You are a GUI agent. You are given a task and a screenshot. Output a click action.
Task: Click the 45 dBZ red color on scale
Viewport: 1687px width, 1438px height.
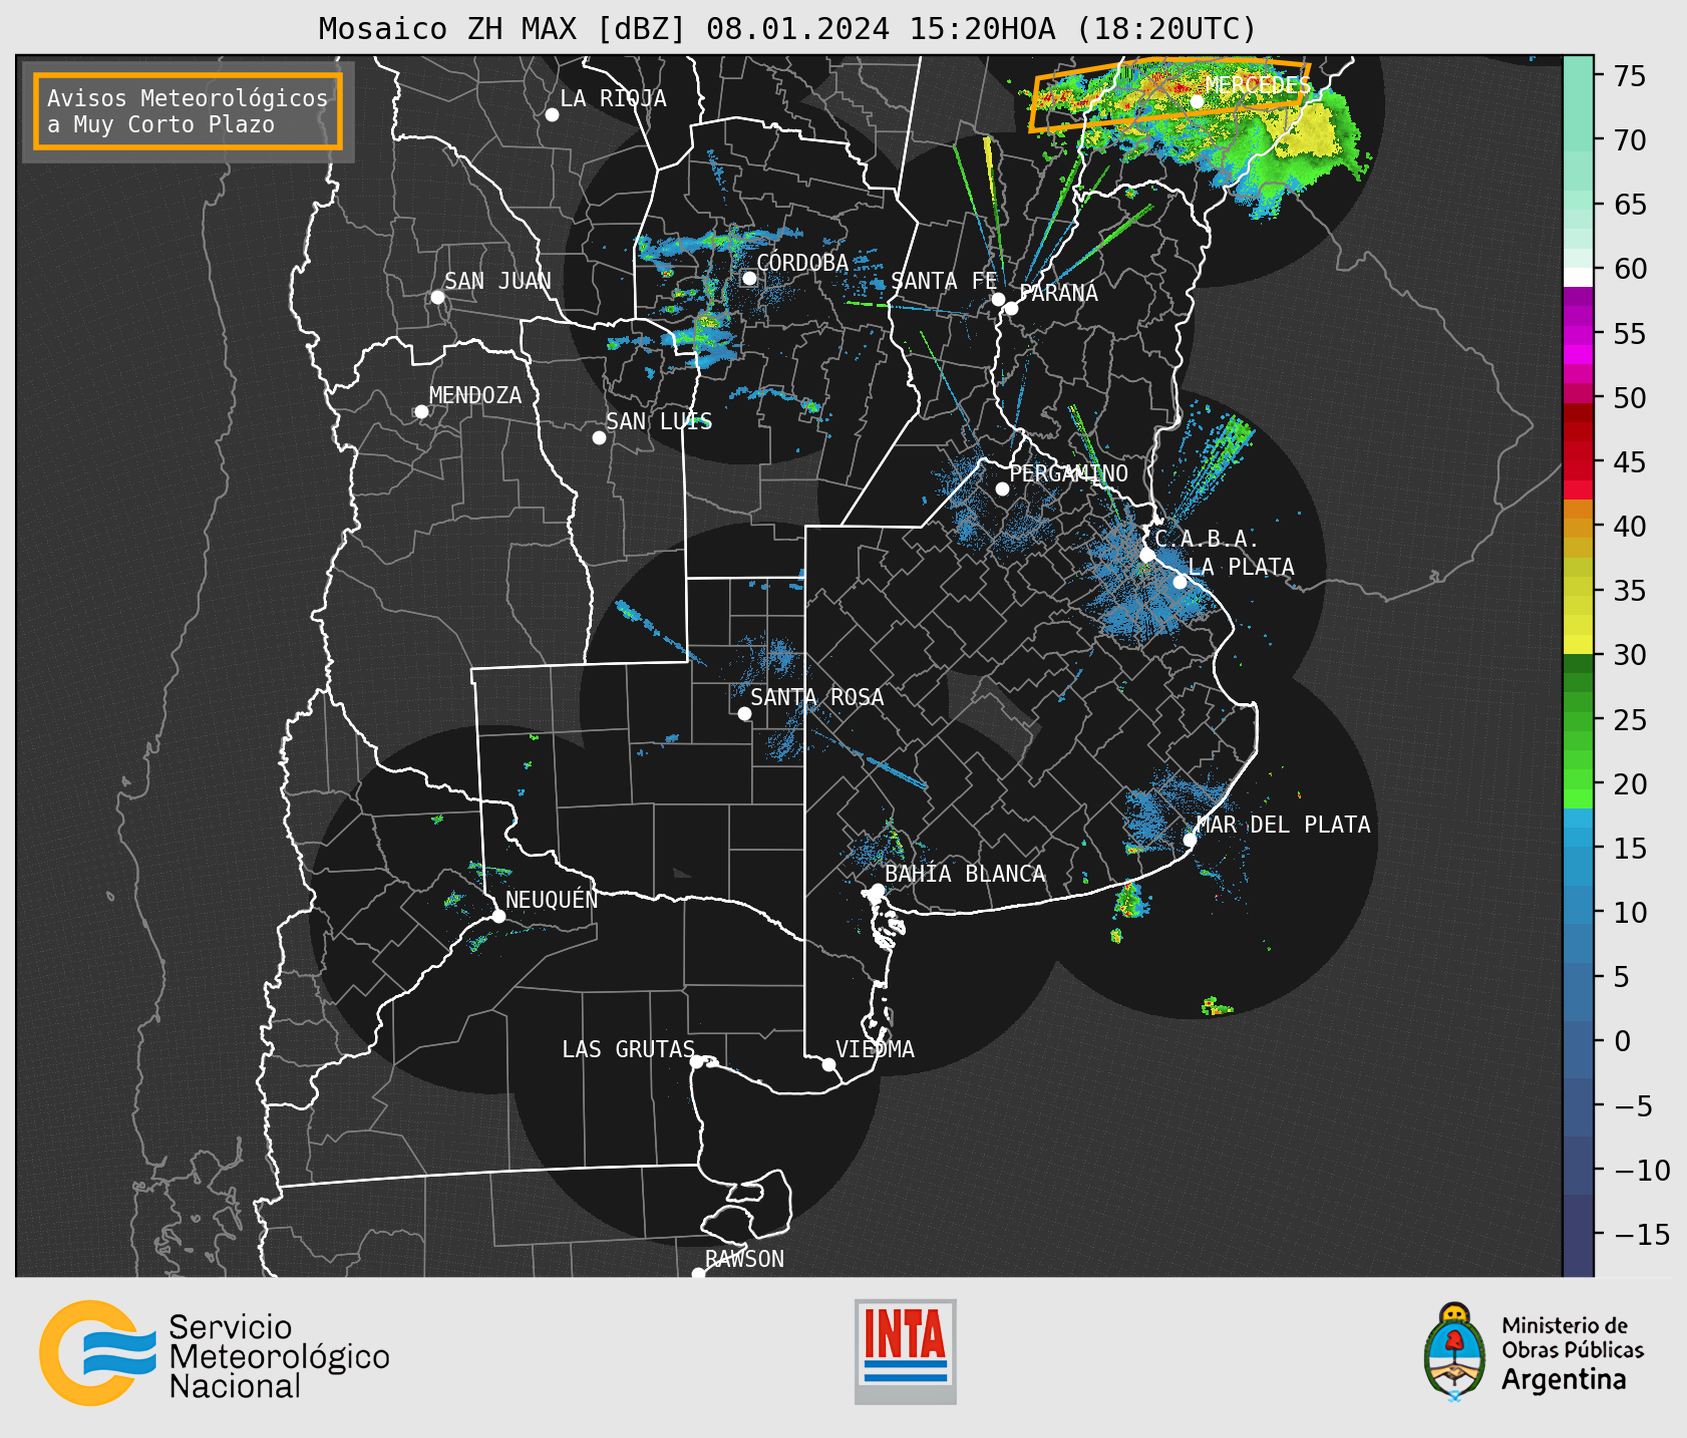coord(1578,462)
